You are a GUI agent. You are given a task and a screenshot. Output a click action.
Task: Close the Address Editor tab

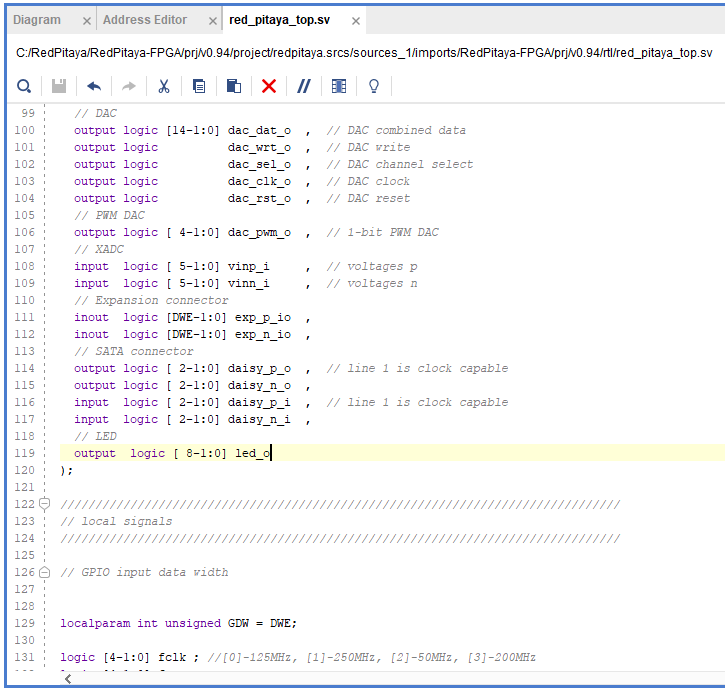(x=213, y=21)
